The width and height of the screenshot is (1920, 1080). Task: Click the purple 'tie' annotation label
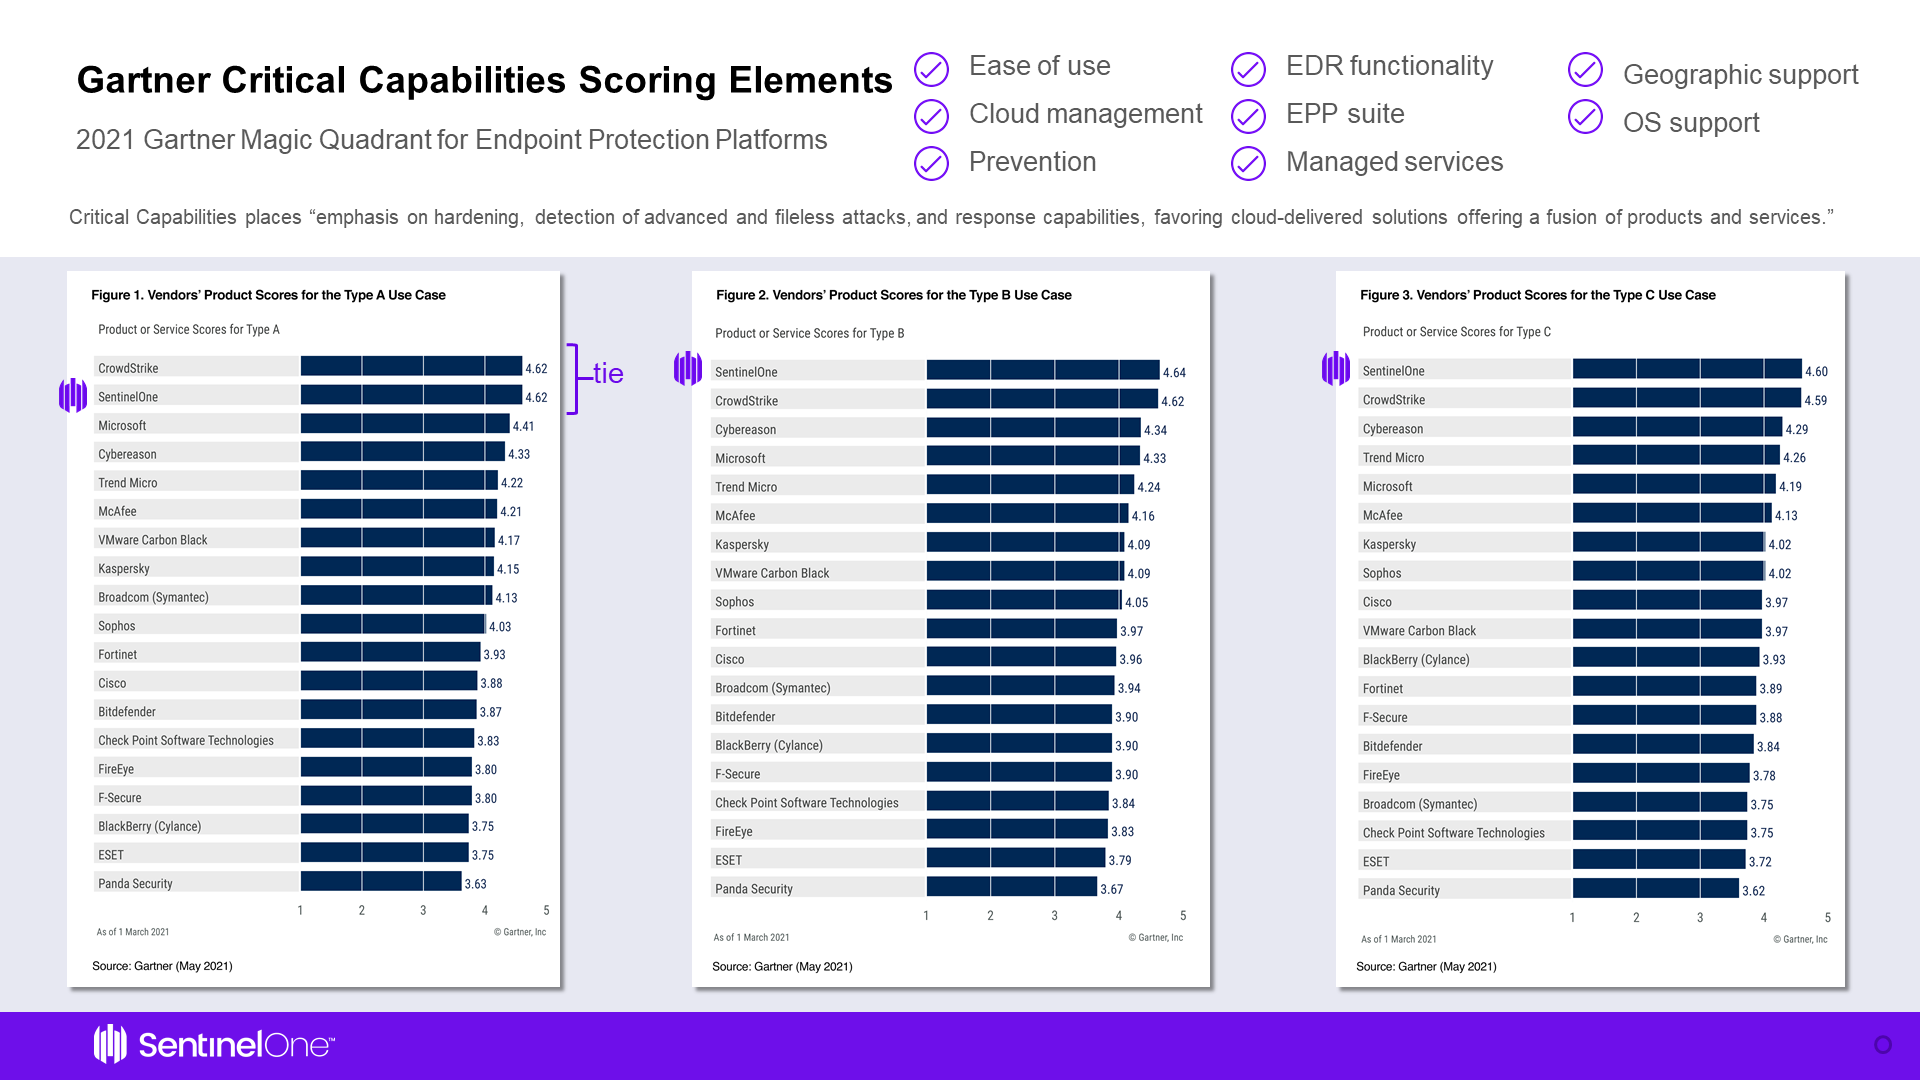[608, 373]
